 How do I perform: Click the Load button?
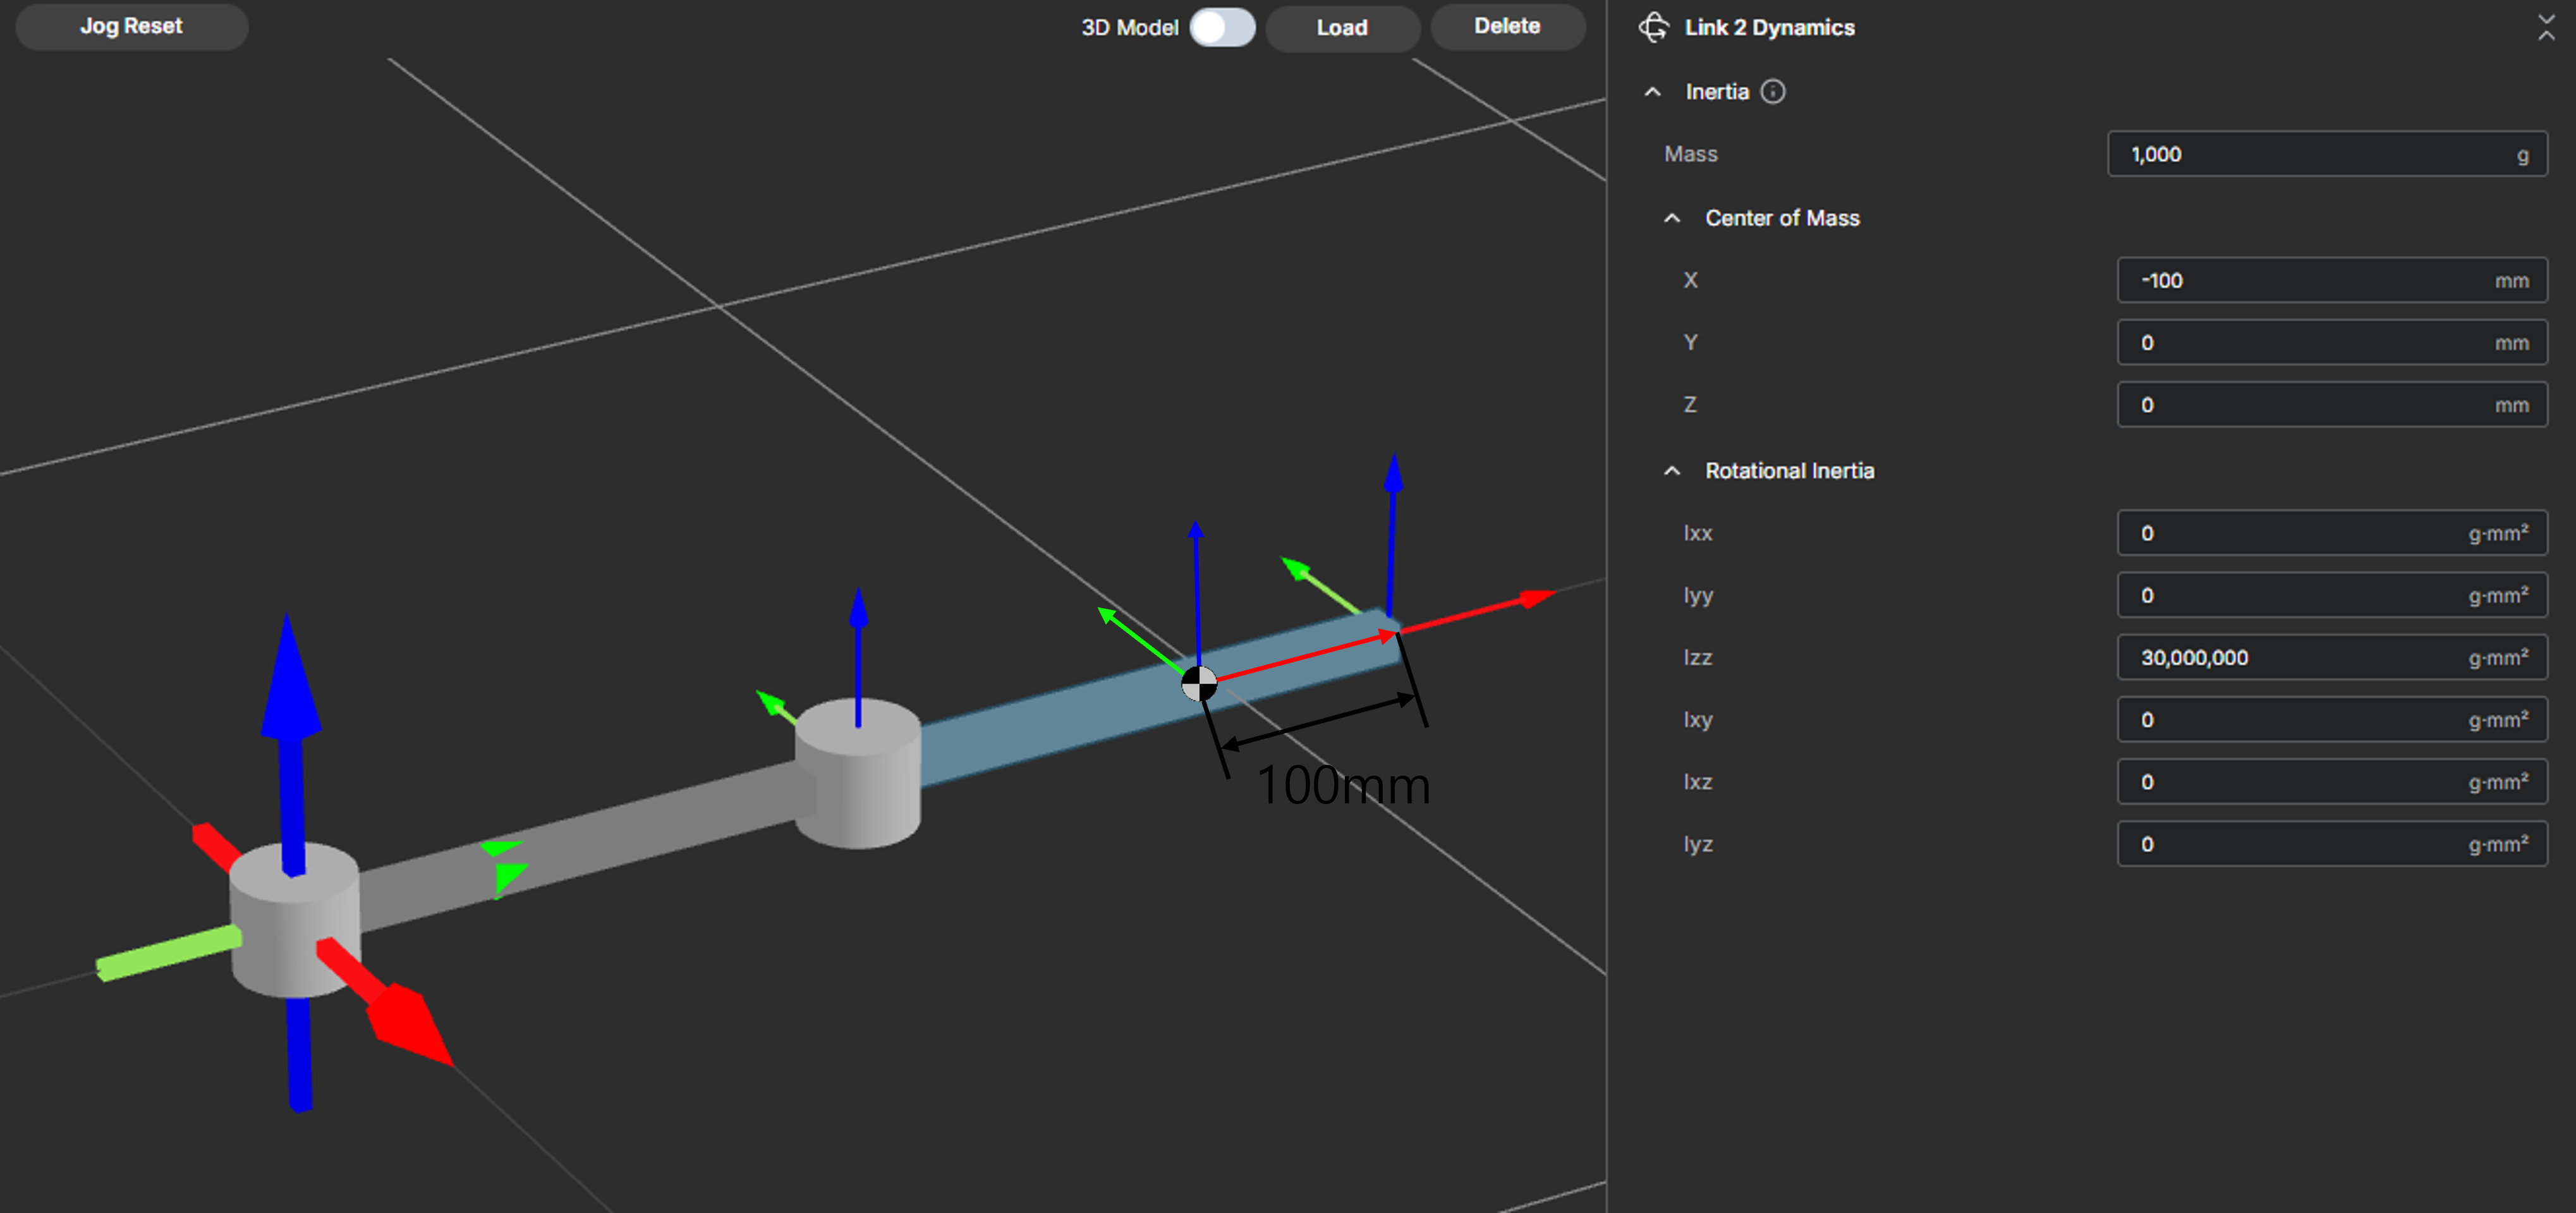click(x=1341, y=27)
